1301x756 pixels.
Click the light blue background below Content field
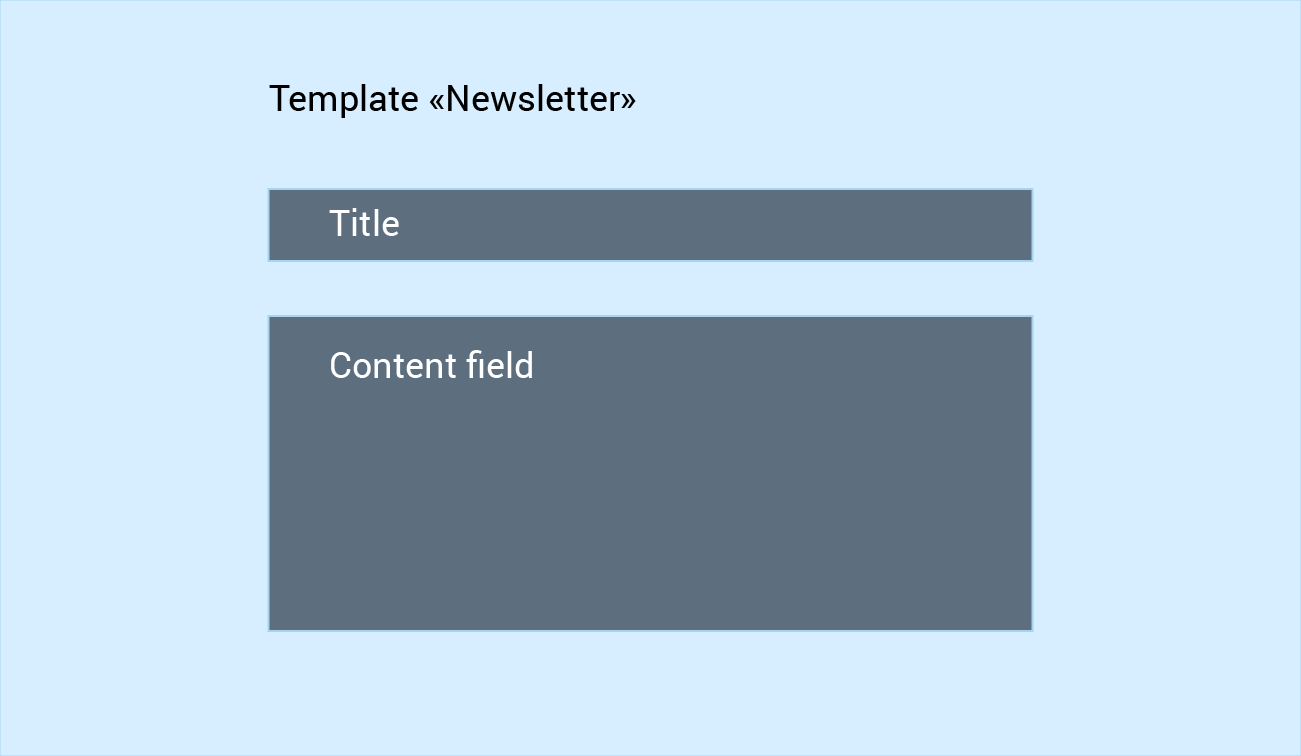(x=650, y=692)
